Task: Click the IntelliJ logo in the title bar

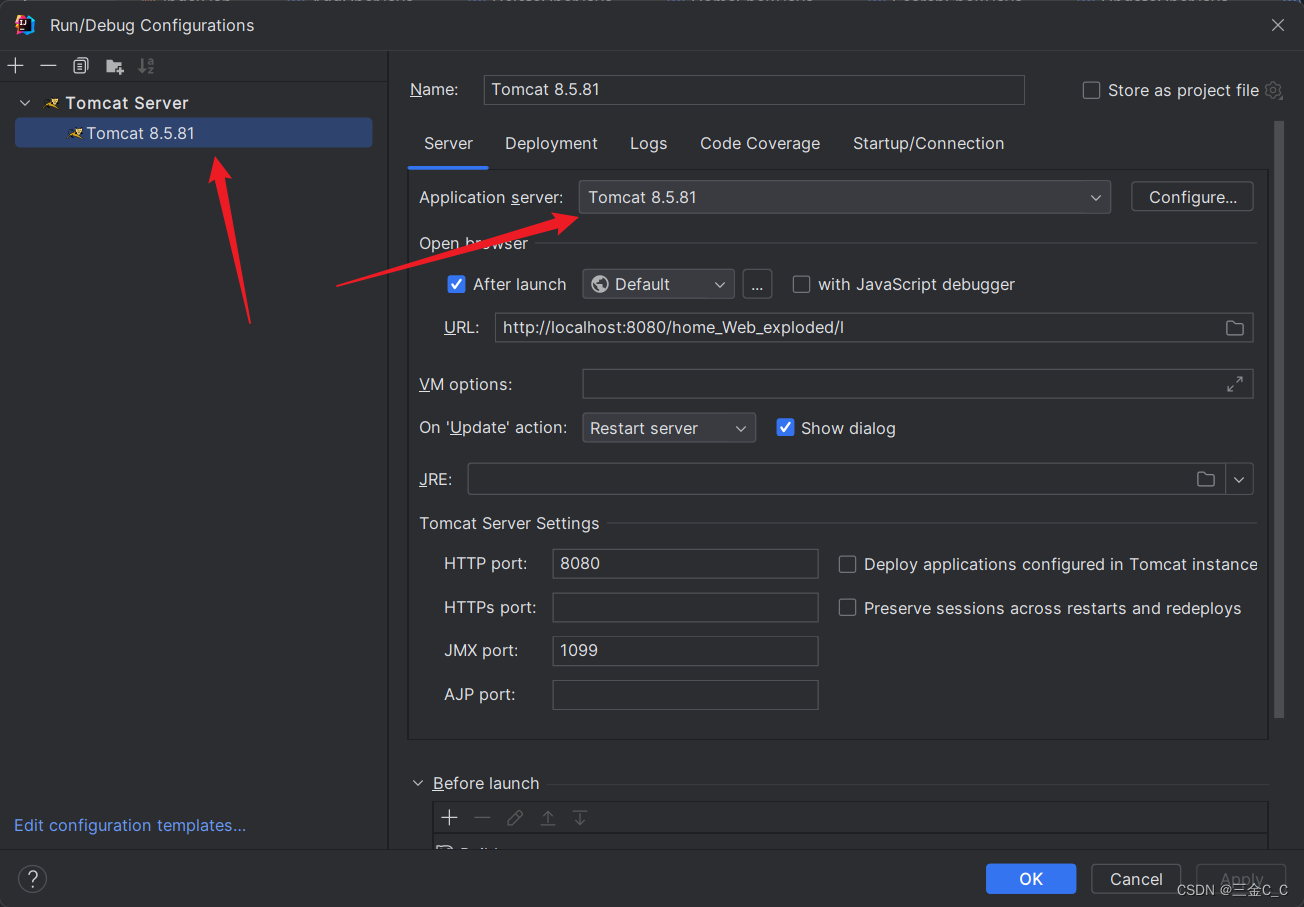Action: point(25,25)
